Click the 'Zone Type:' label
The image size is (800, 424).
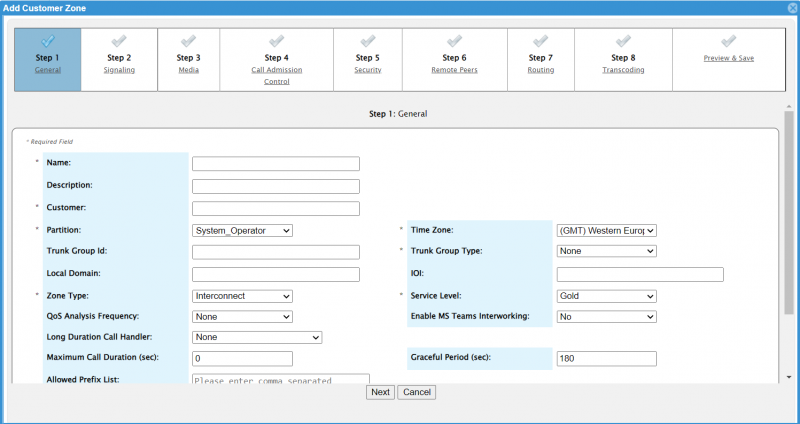67,295
